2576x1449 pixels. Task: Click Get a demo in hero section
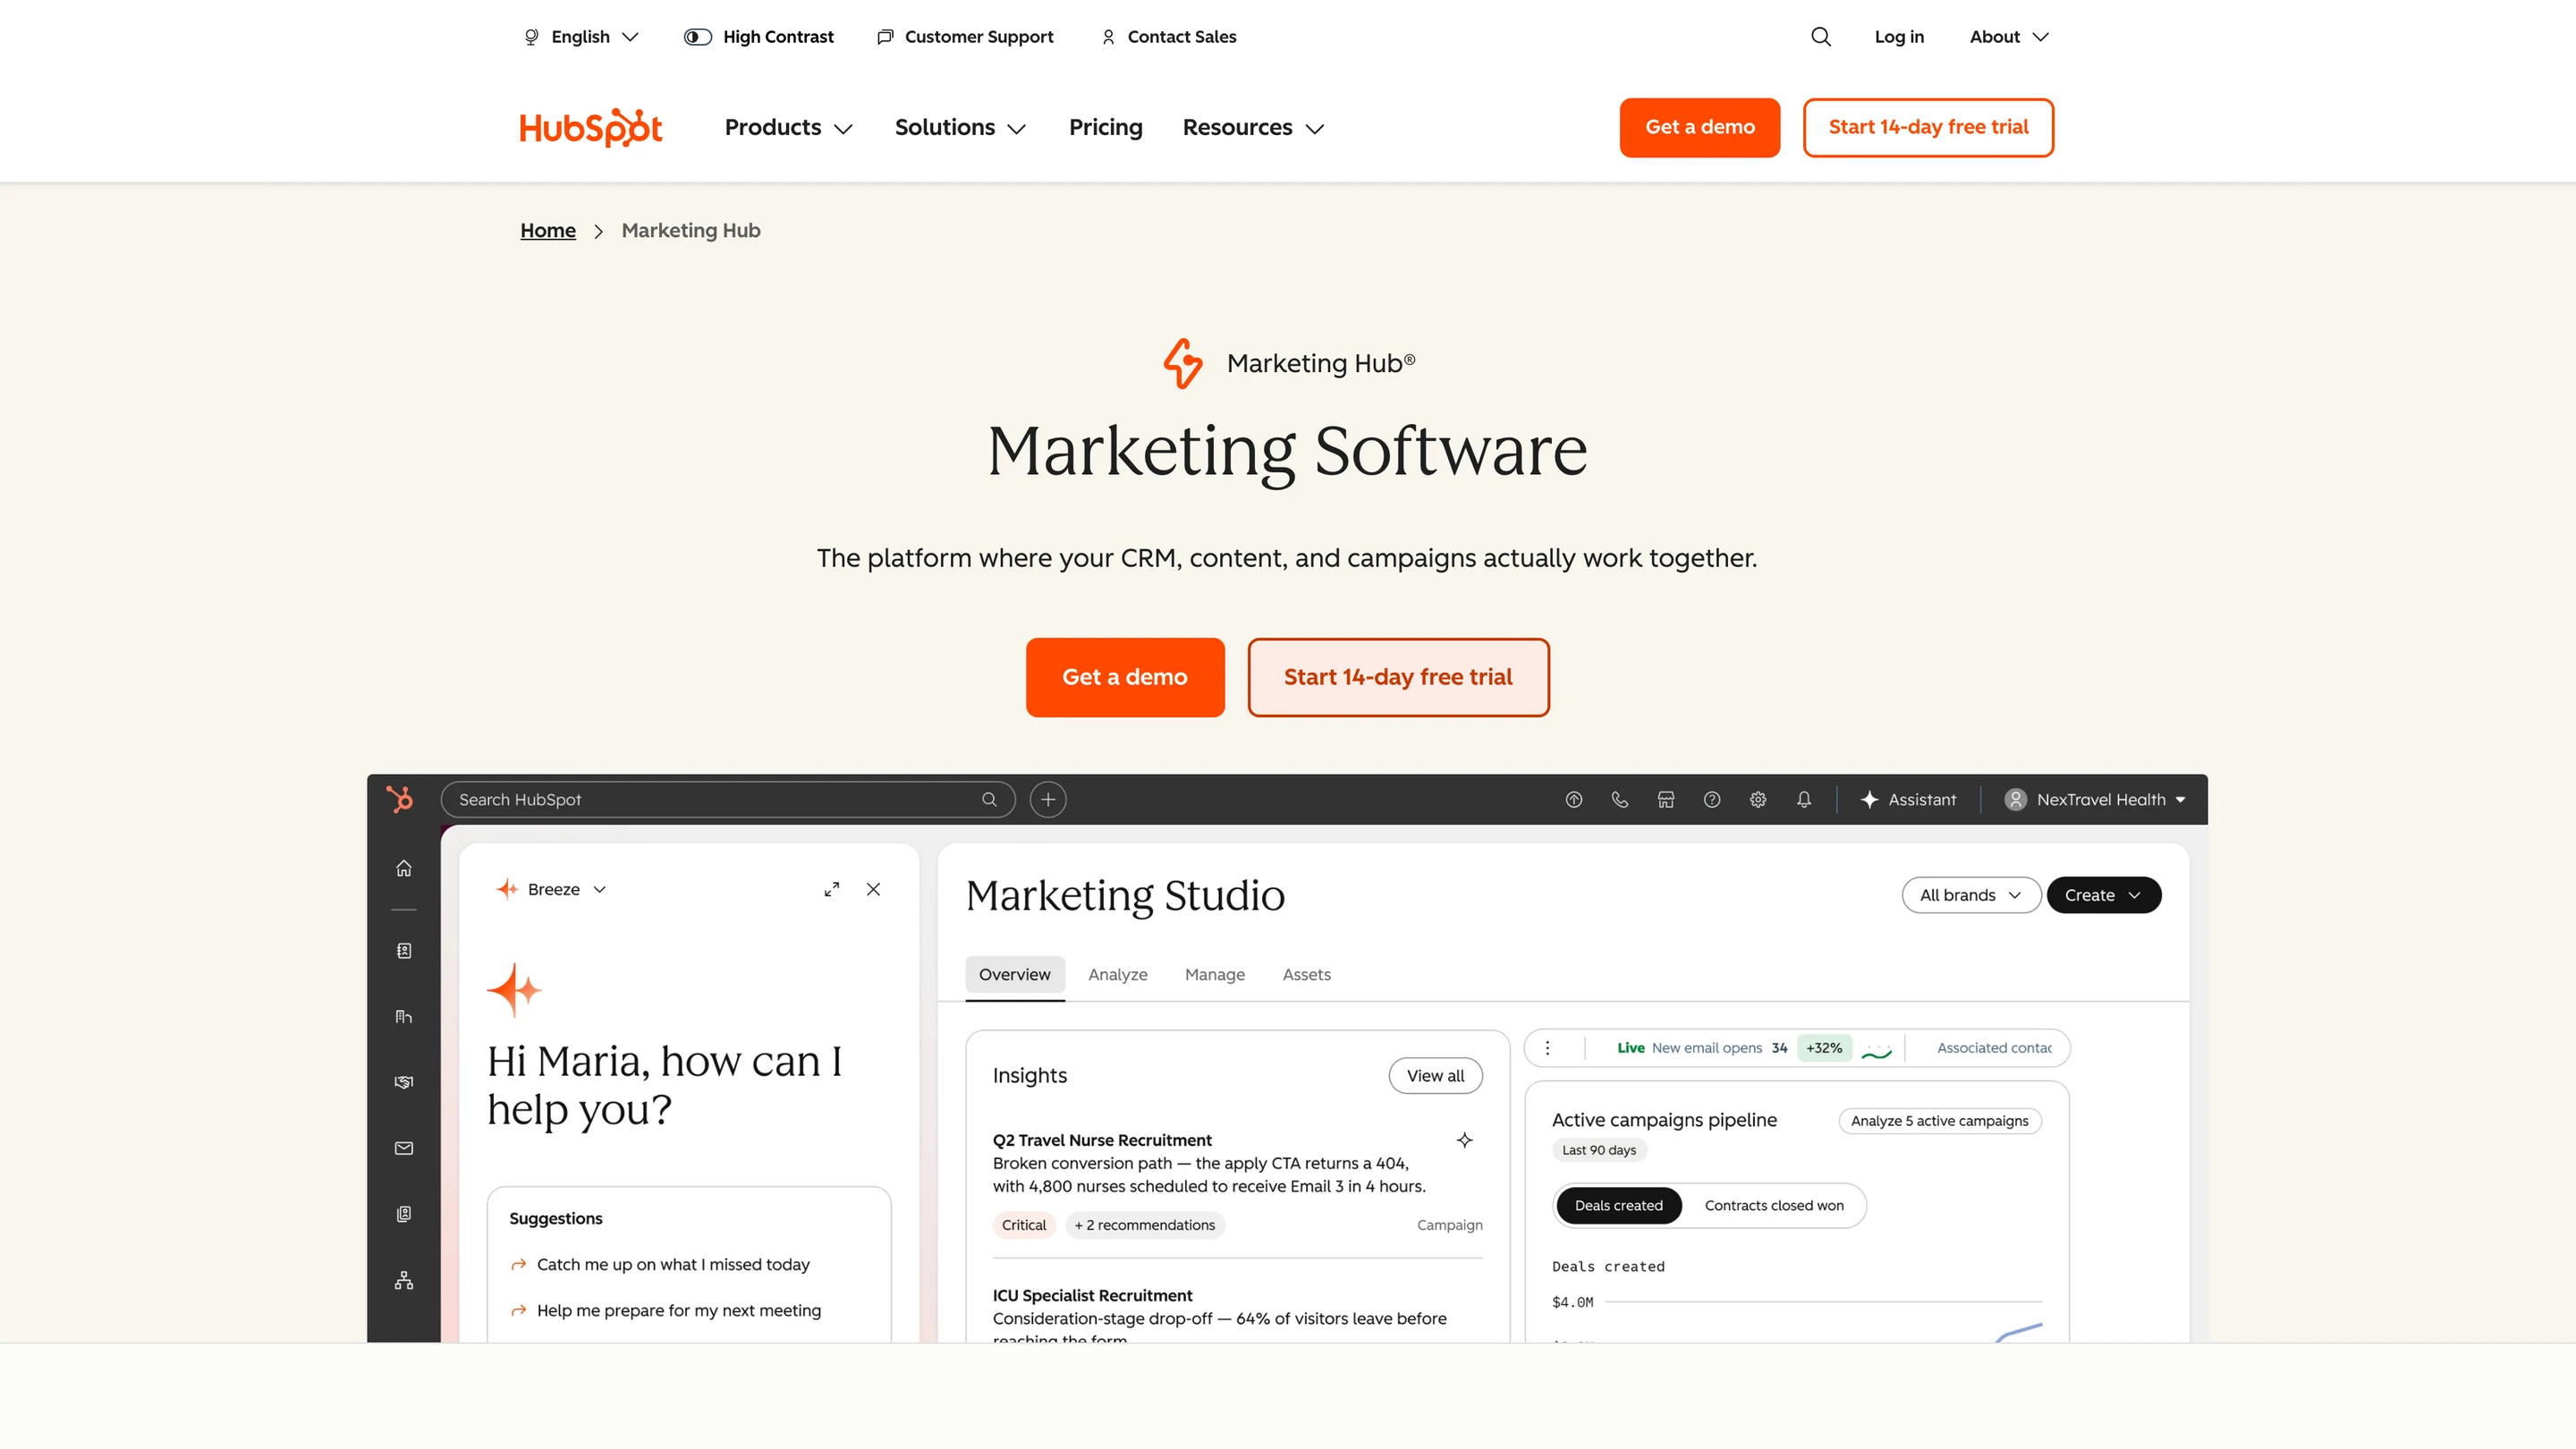pos(1125,677)
